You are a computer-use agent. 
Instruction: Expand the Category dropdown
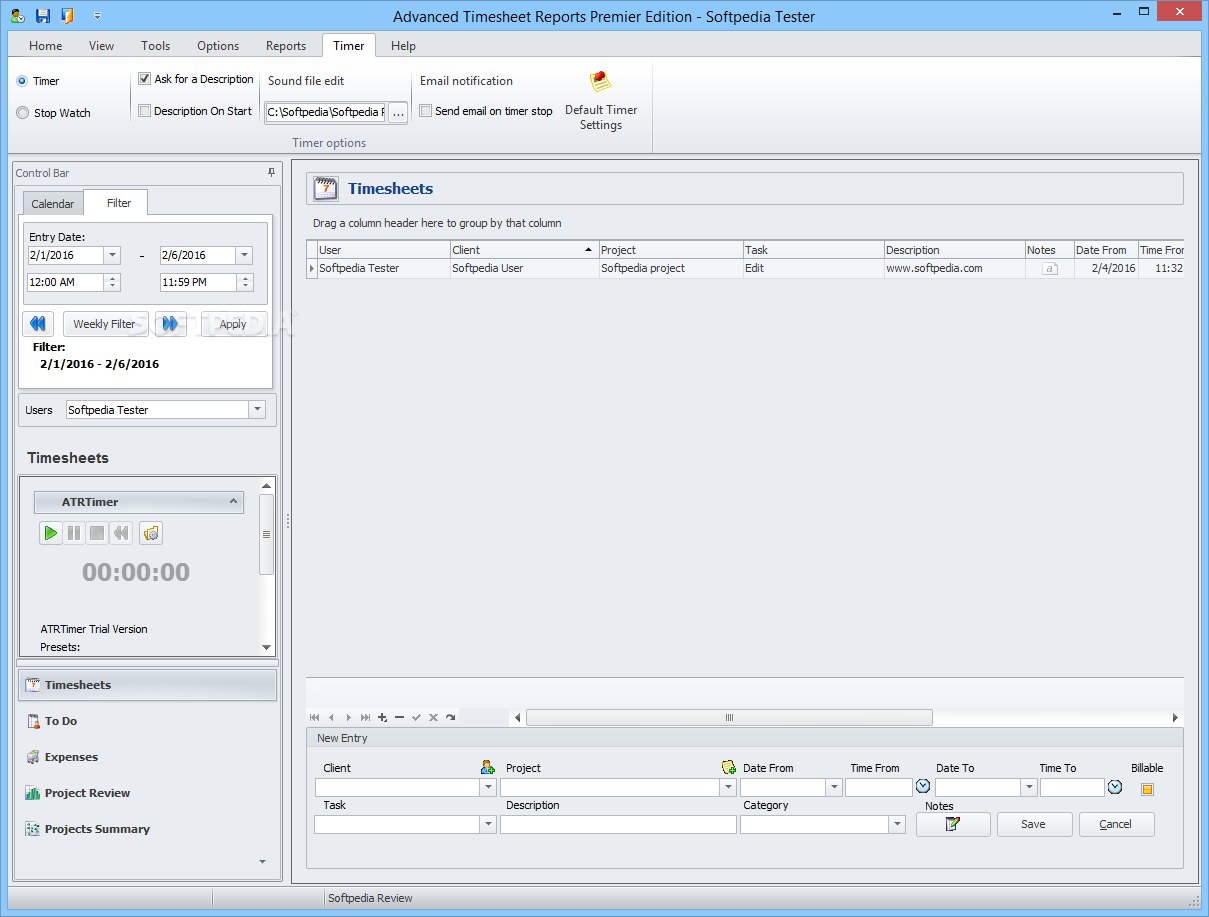point(897,825)
